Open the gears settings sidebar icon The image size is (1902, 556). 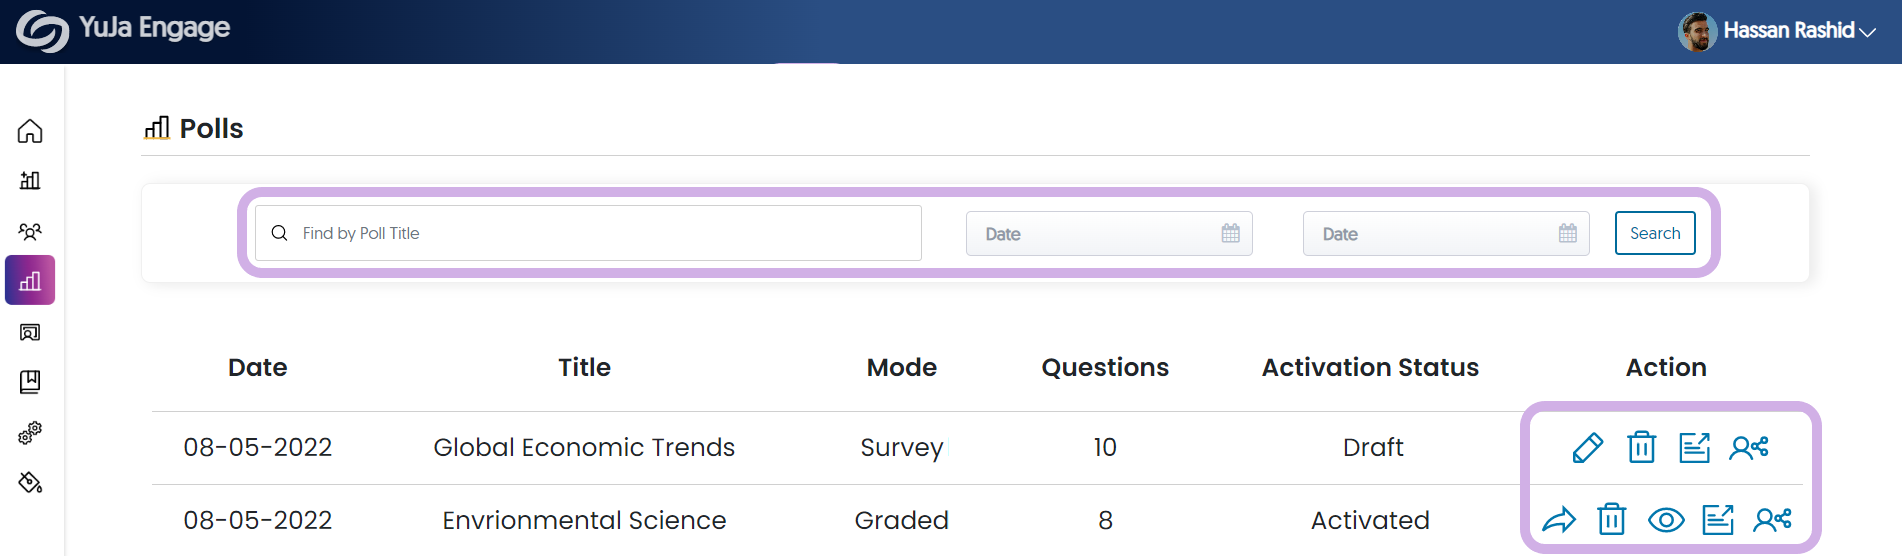(30, 432)
